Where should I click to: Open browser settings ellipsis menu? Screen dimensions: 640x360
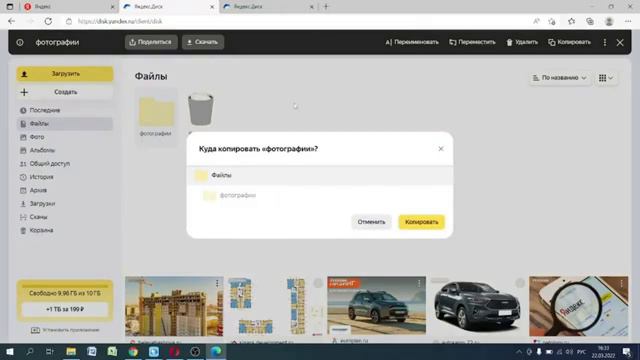[628, 21]
